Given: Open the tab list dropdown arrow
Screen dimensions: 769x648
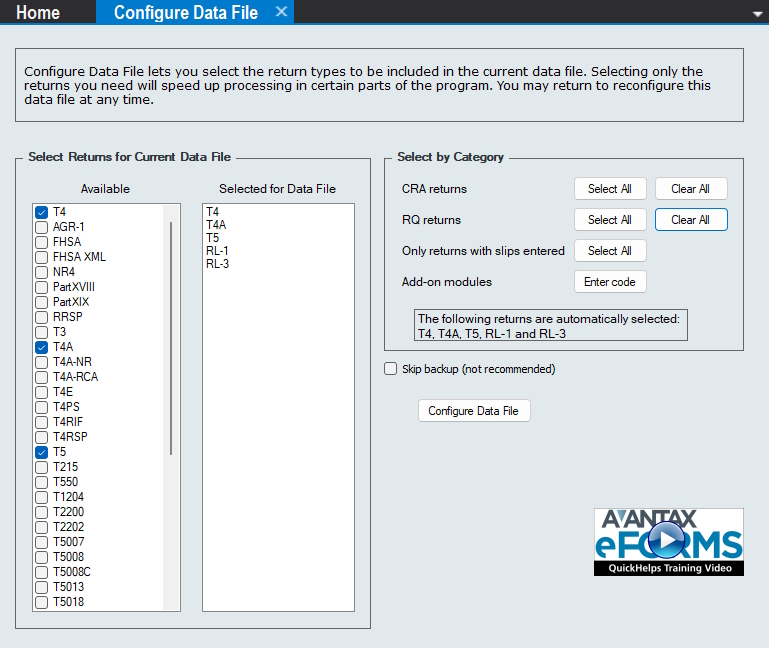Looking at the screenshot, I should (757, 14).
